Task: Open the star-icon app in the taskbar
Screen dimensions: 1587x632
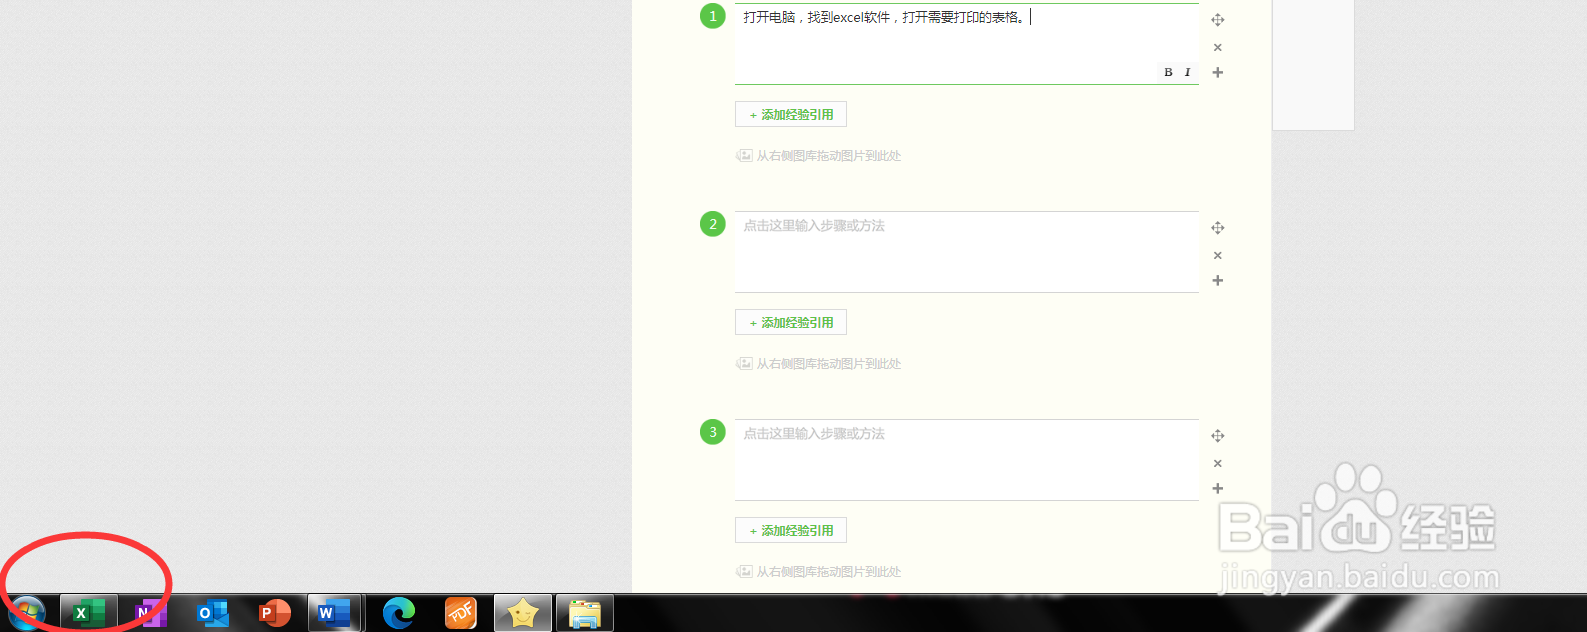Action: (523, 613)
